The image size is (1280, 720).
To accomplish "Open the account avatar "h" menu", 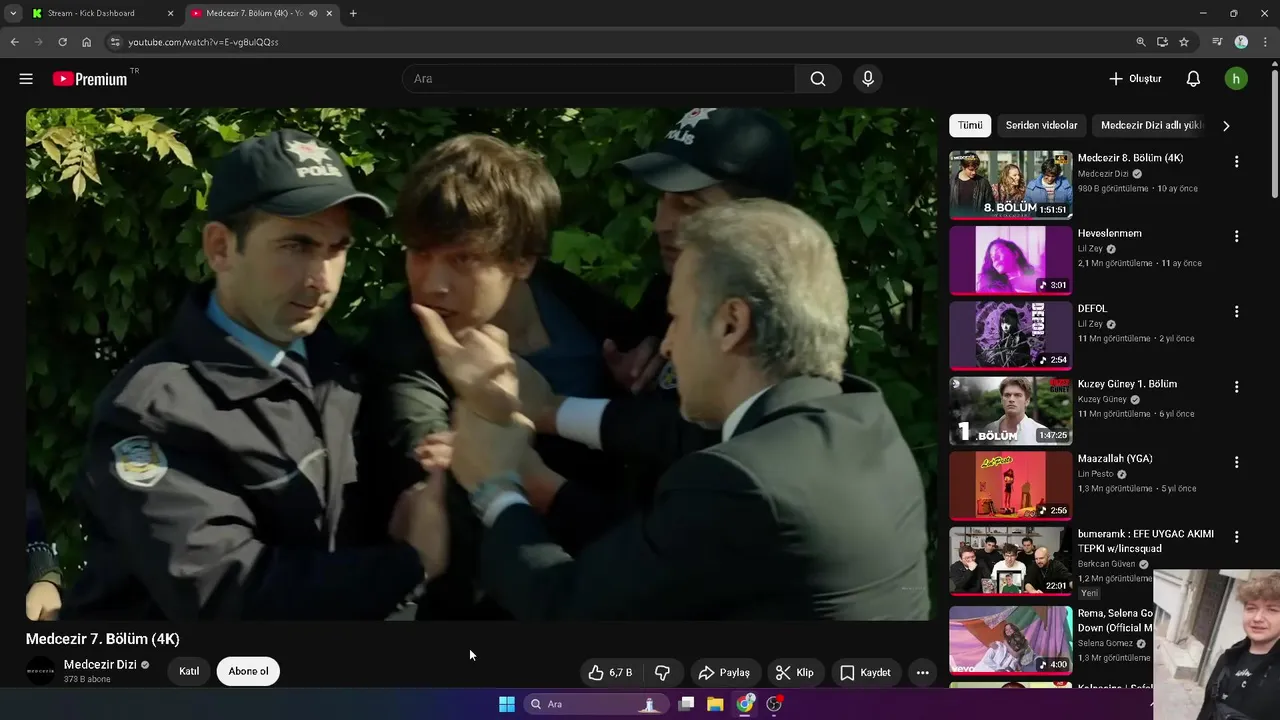I will pyautogui.click(x=1236, y=79).
